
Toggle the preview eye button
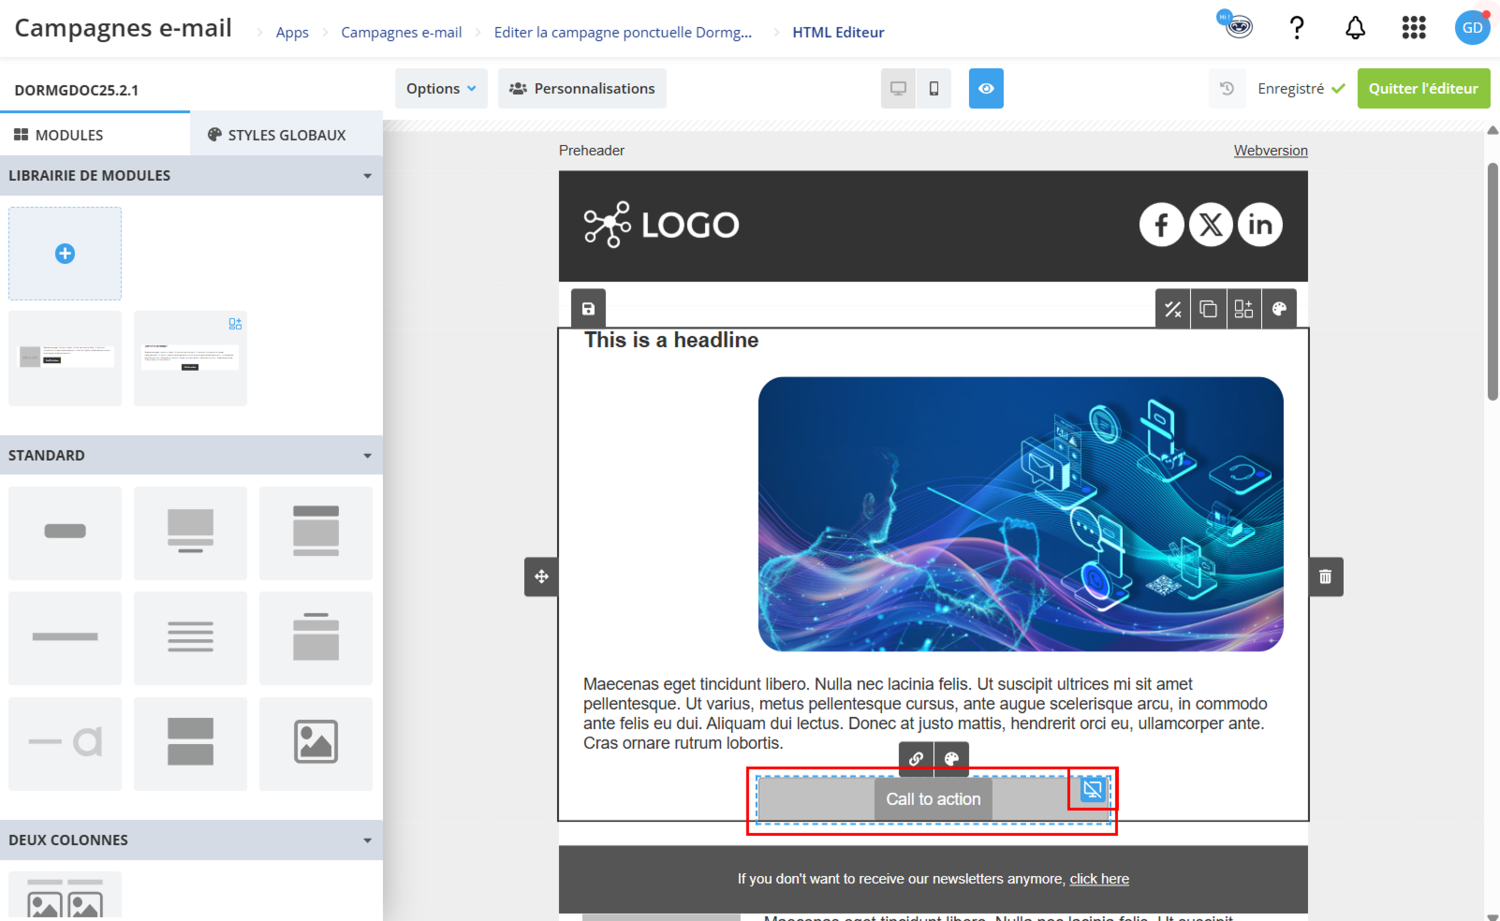click(986, 89)
